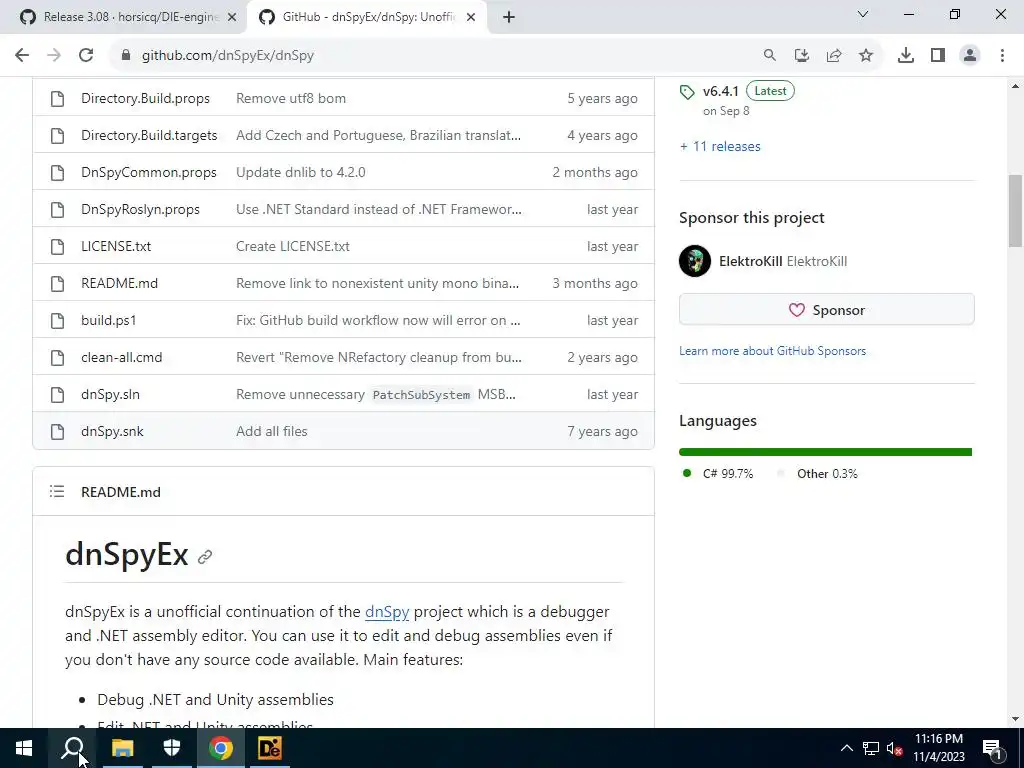Click the page vertical scrollbar thumb

[1015, 210]
